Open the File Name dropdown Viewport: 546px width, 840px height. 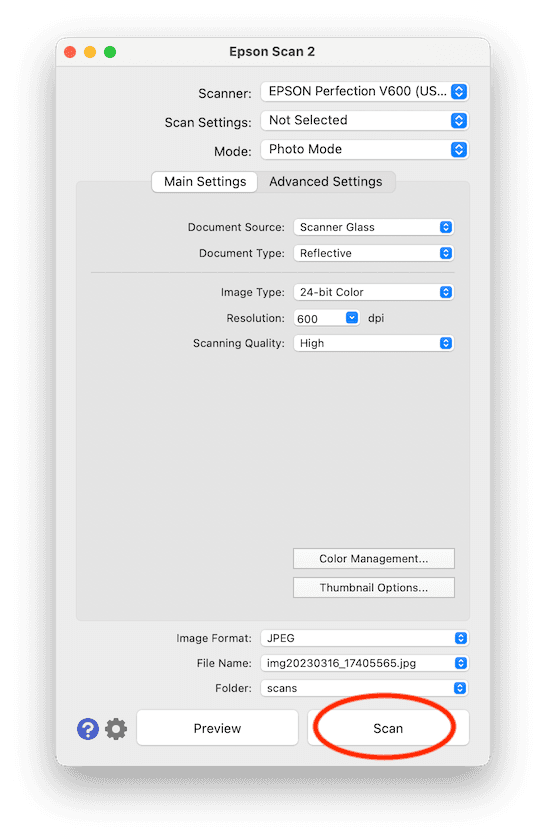click(x=364, y=663)
